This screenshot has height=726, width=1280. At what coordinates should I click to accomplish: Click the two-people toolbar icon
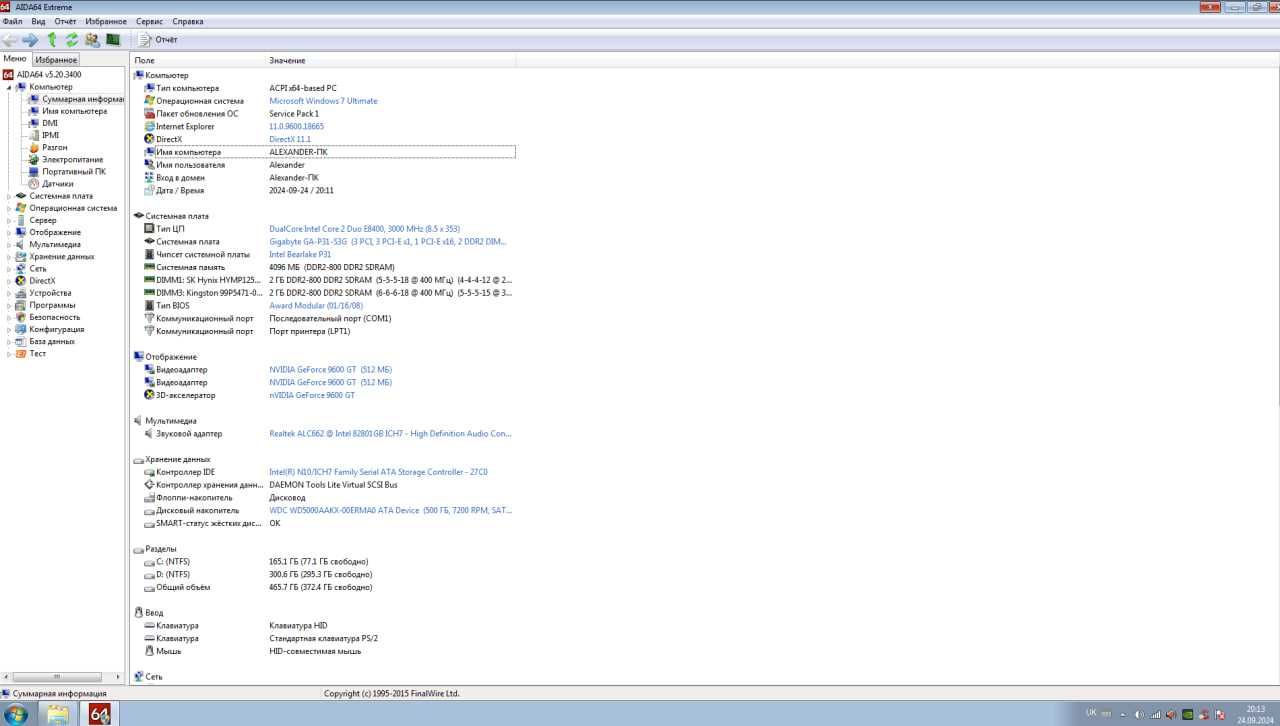coord(92,40)
